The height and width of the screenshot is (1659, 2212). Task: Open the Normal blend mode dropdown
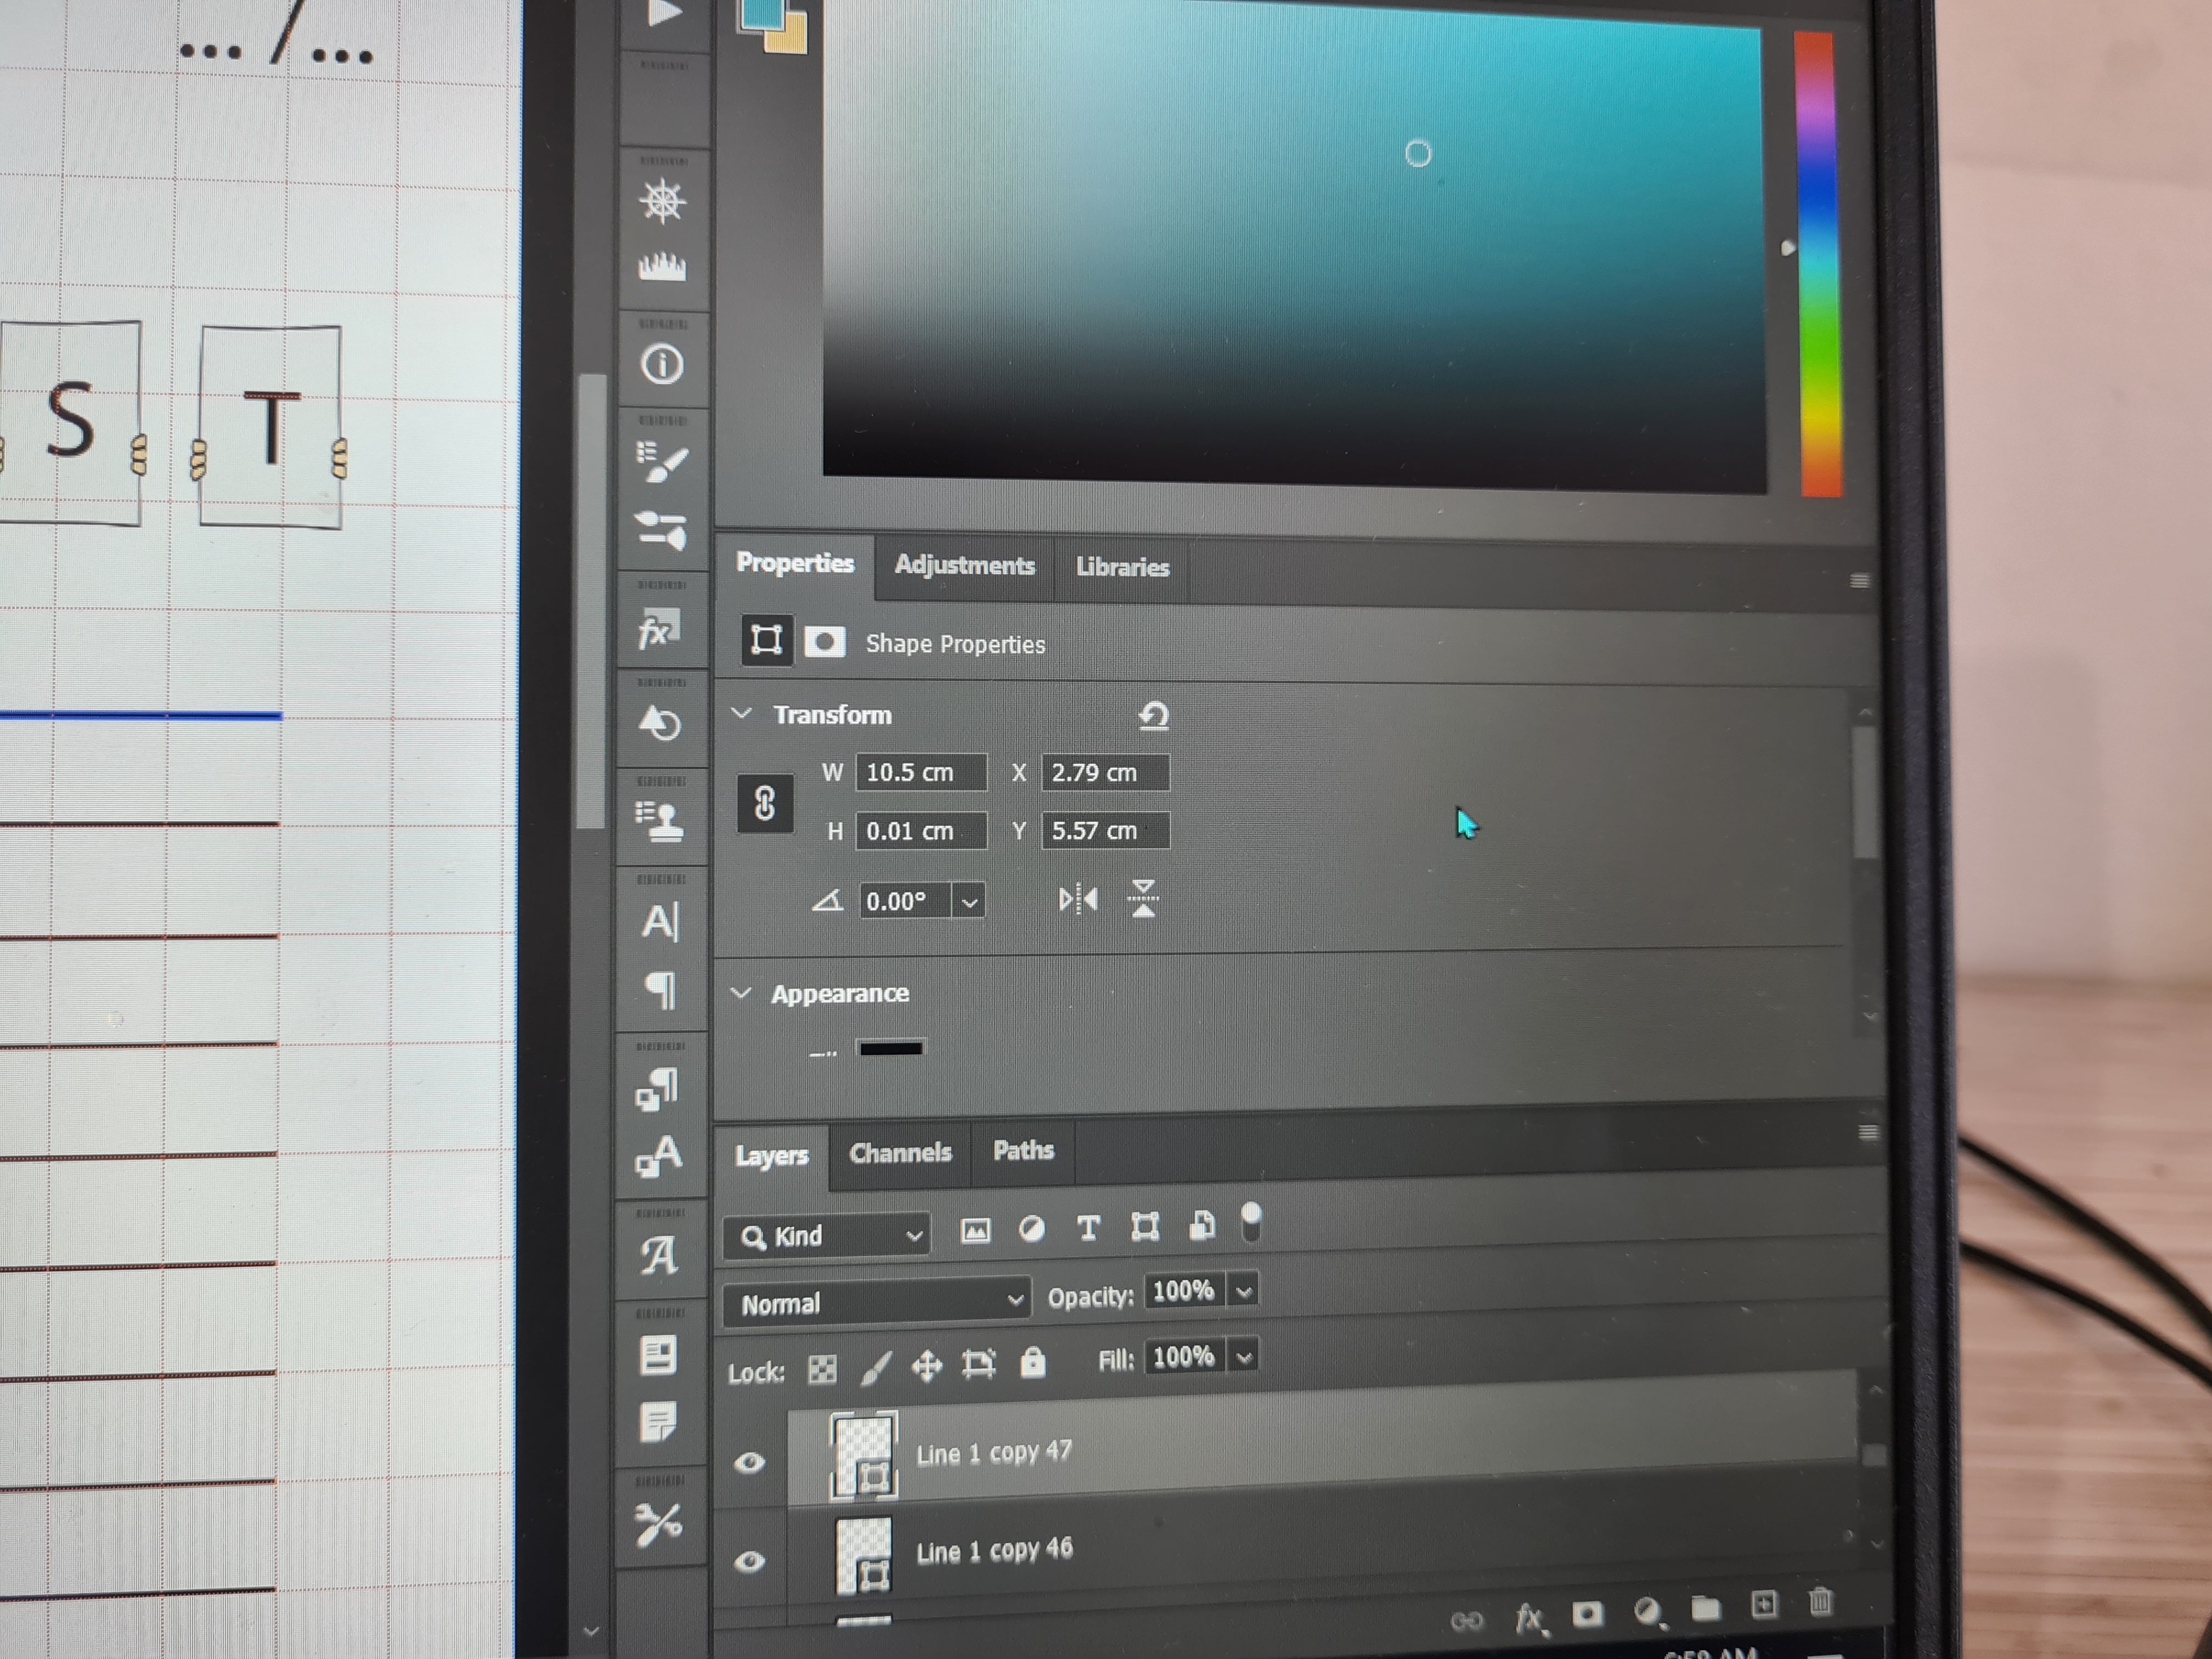tap(876, 1302)
